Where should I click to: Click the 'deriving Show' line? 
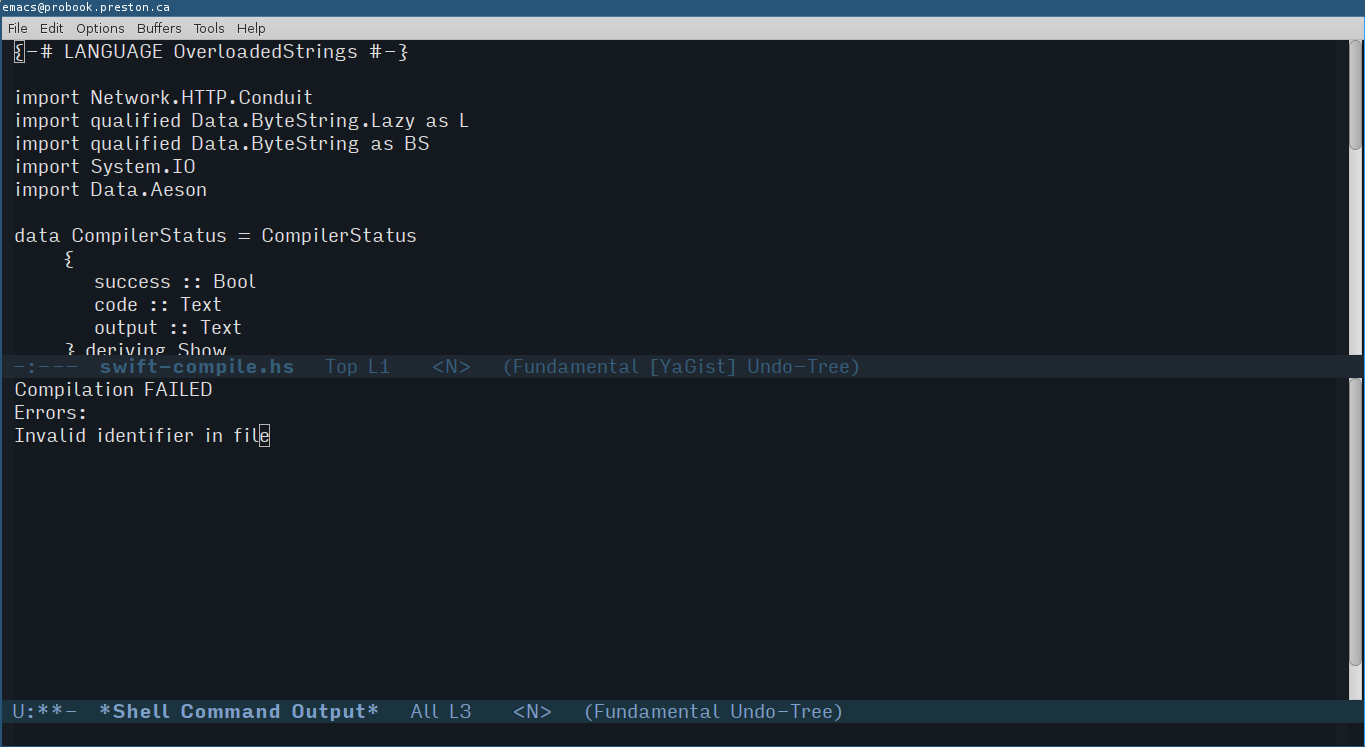coord(146,349)
